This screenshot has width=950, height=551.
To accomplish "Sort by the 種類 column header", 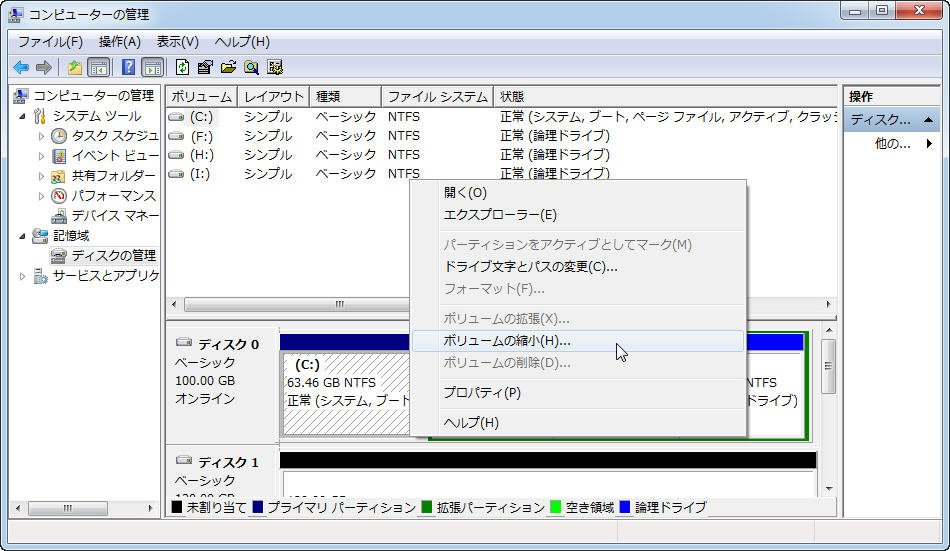I will click(345, 96).
